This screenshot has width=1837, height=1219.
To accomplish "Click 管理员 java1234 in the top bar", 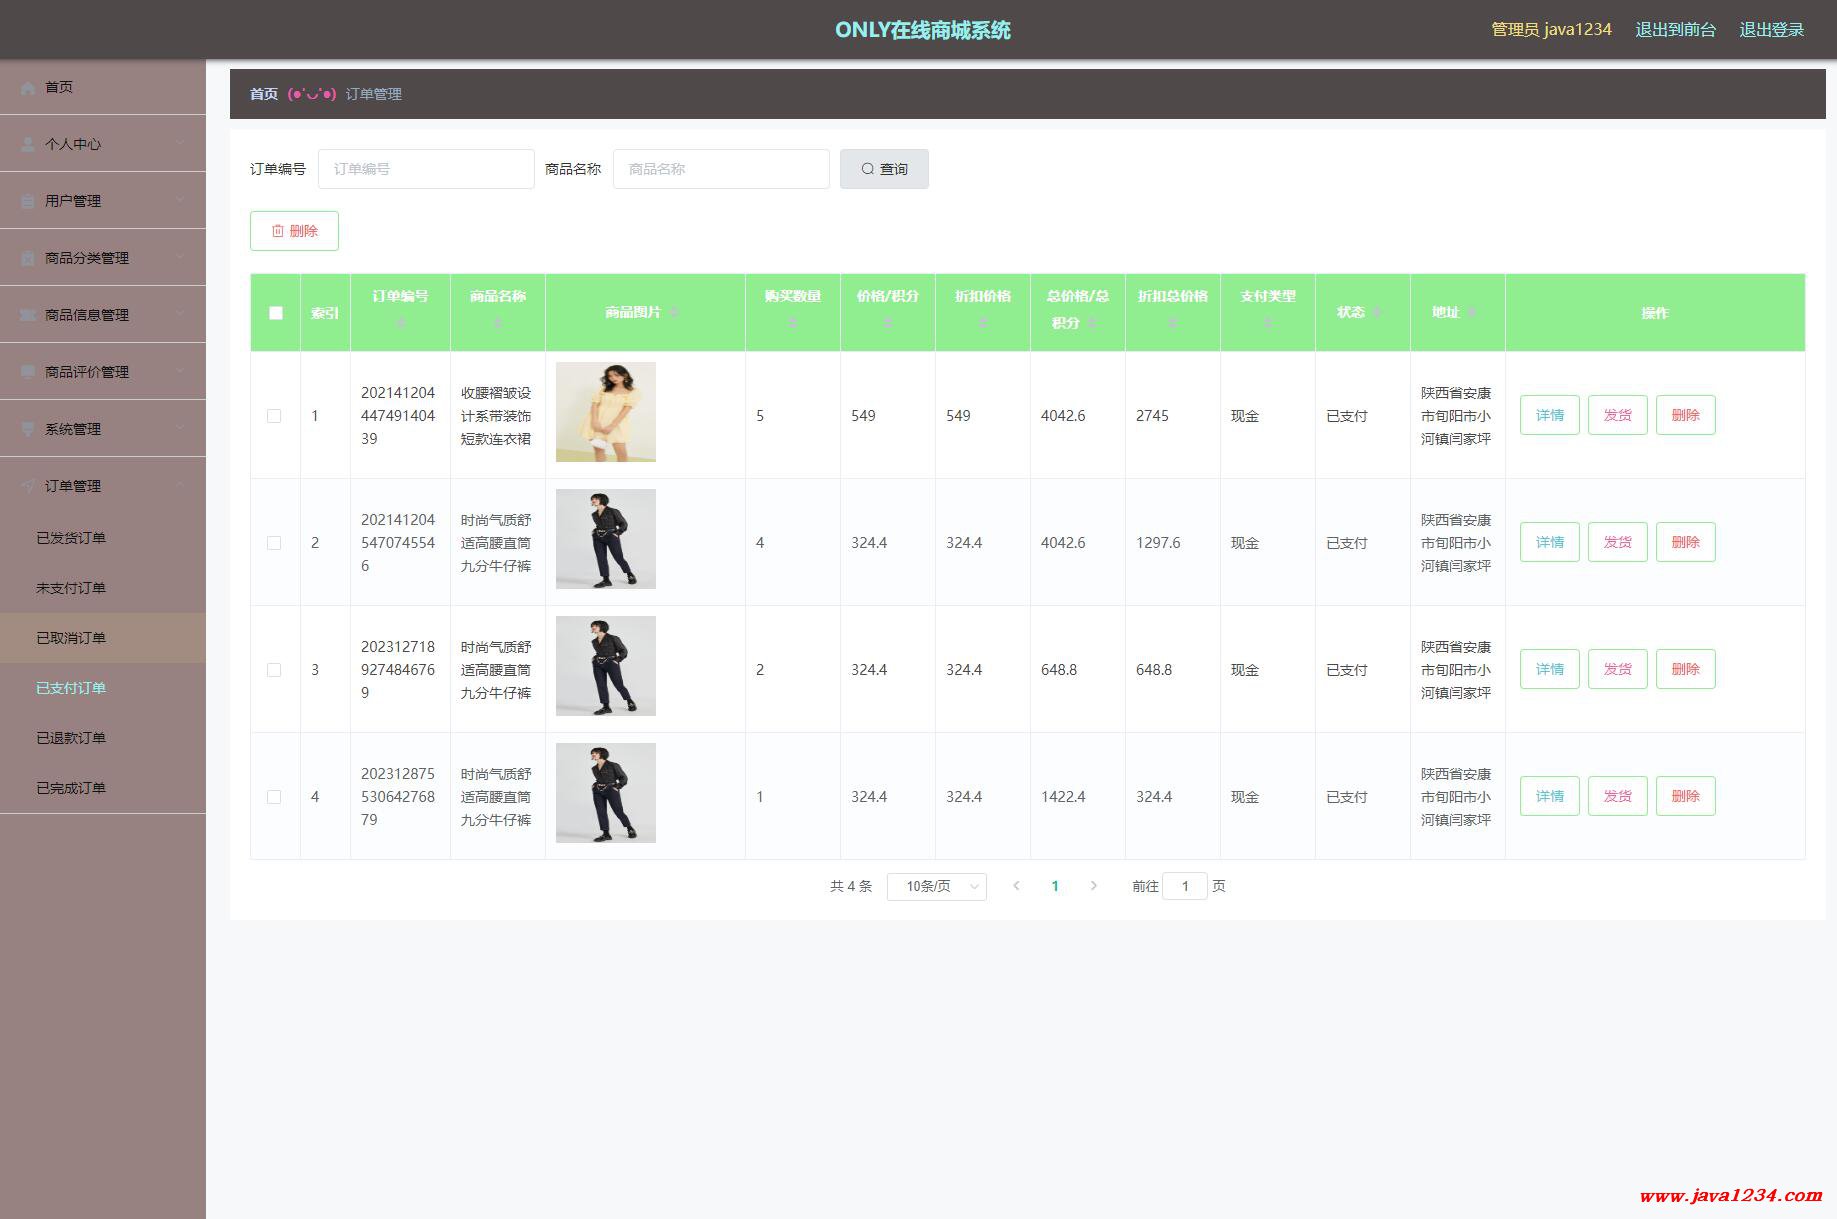I will [1551, 30].
